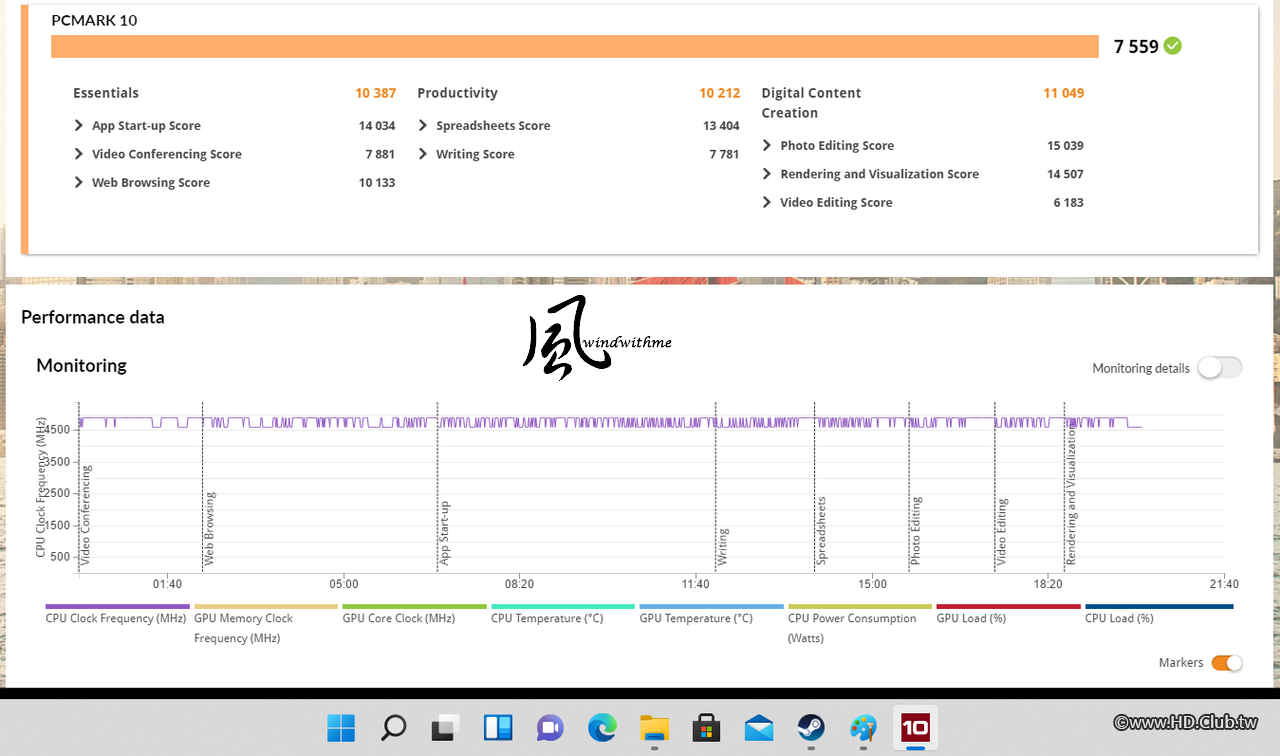
Task: Click the Video Conferencing chart marker
Action: [x=86, y=515]
